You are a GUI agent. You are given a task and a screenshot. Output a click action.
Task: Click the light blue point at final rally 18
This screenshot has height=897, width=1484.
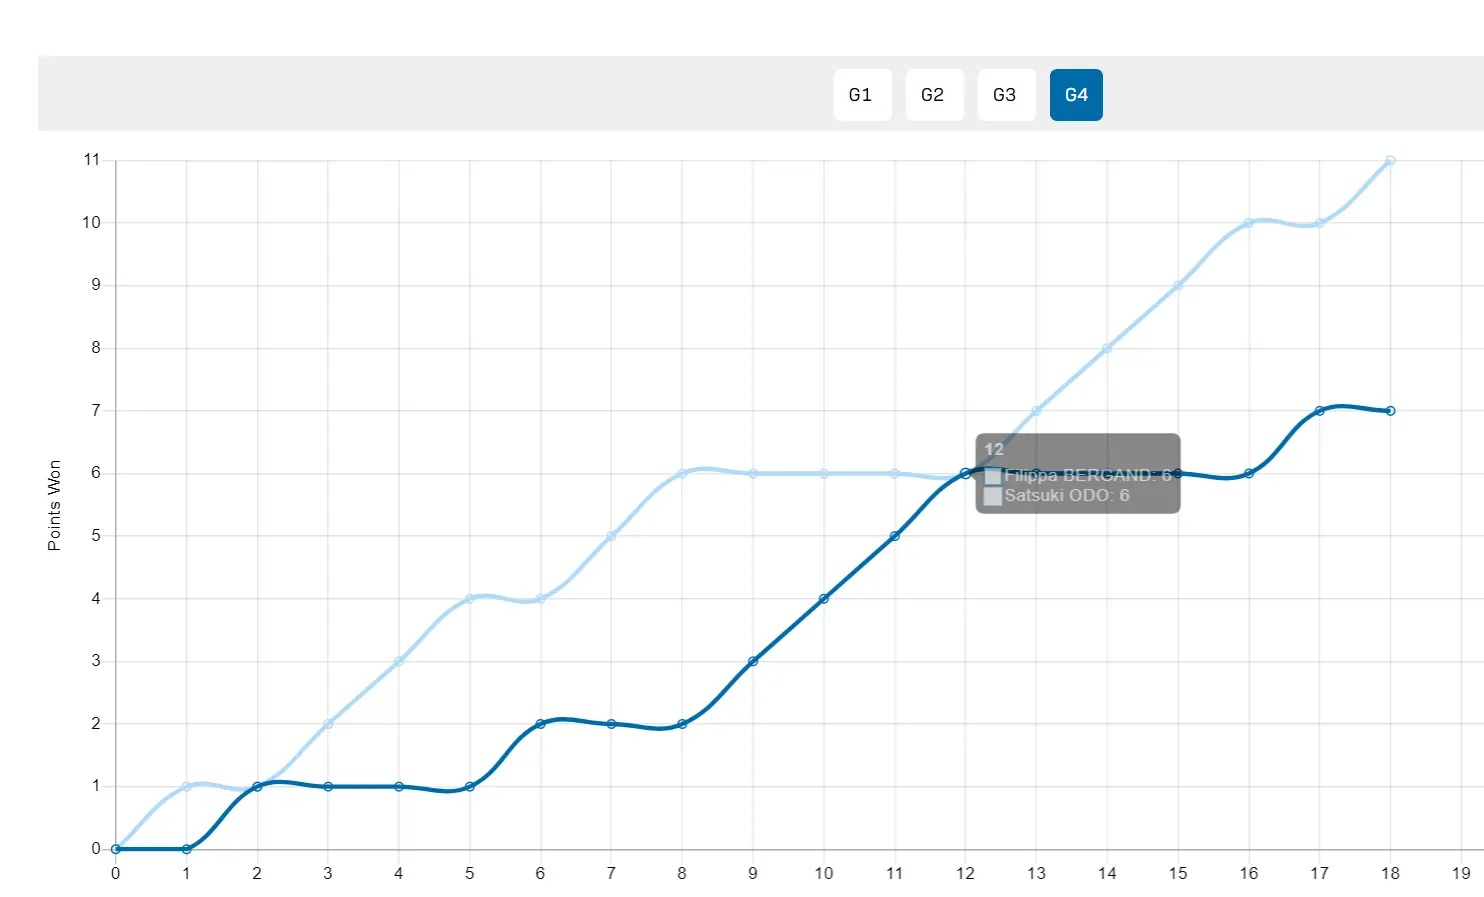(x=1390, y=160)
